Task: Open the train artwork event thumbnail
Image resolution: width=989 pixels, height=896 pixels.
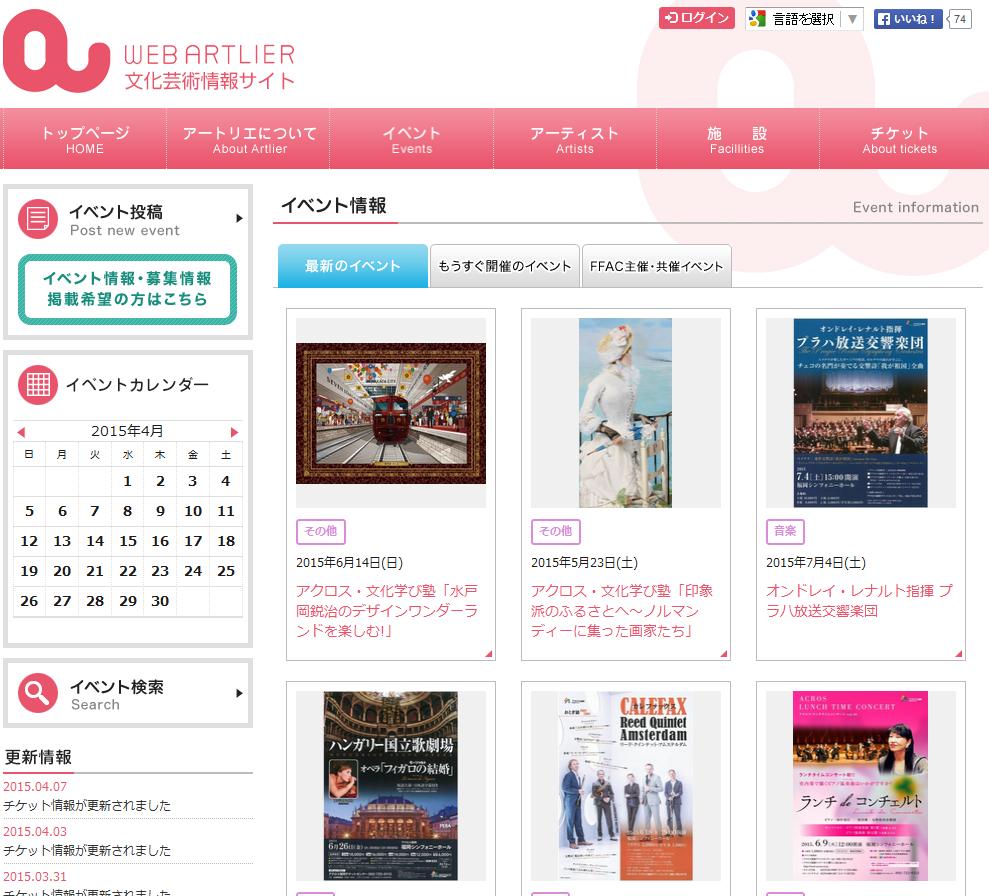Action: (x=391, y=413)
